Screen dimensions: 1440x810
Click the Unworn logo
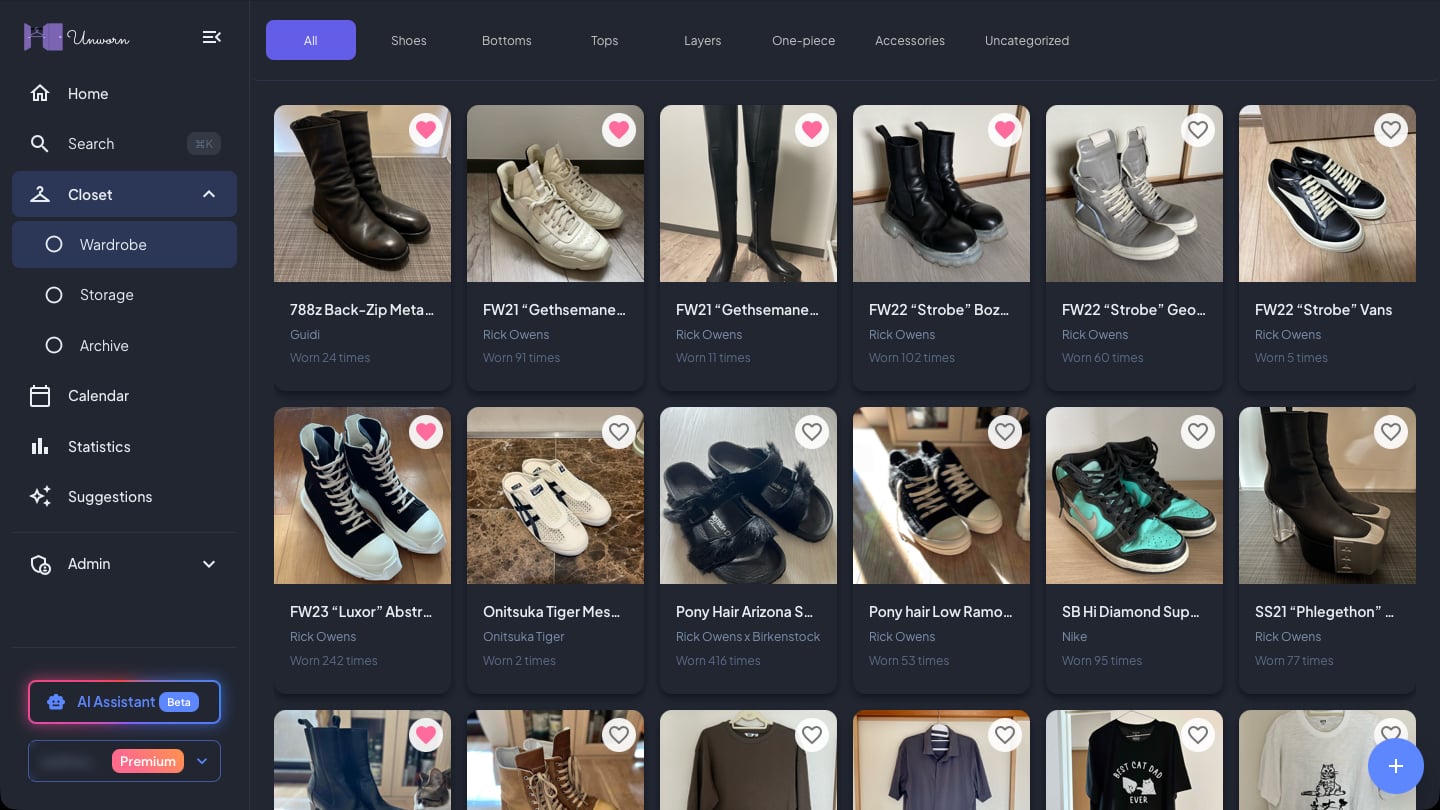click(77, 38)
